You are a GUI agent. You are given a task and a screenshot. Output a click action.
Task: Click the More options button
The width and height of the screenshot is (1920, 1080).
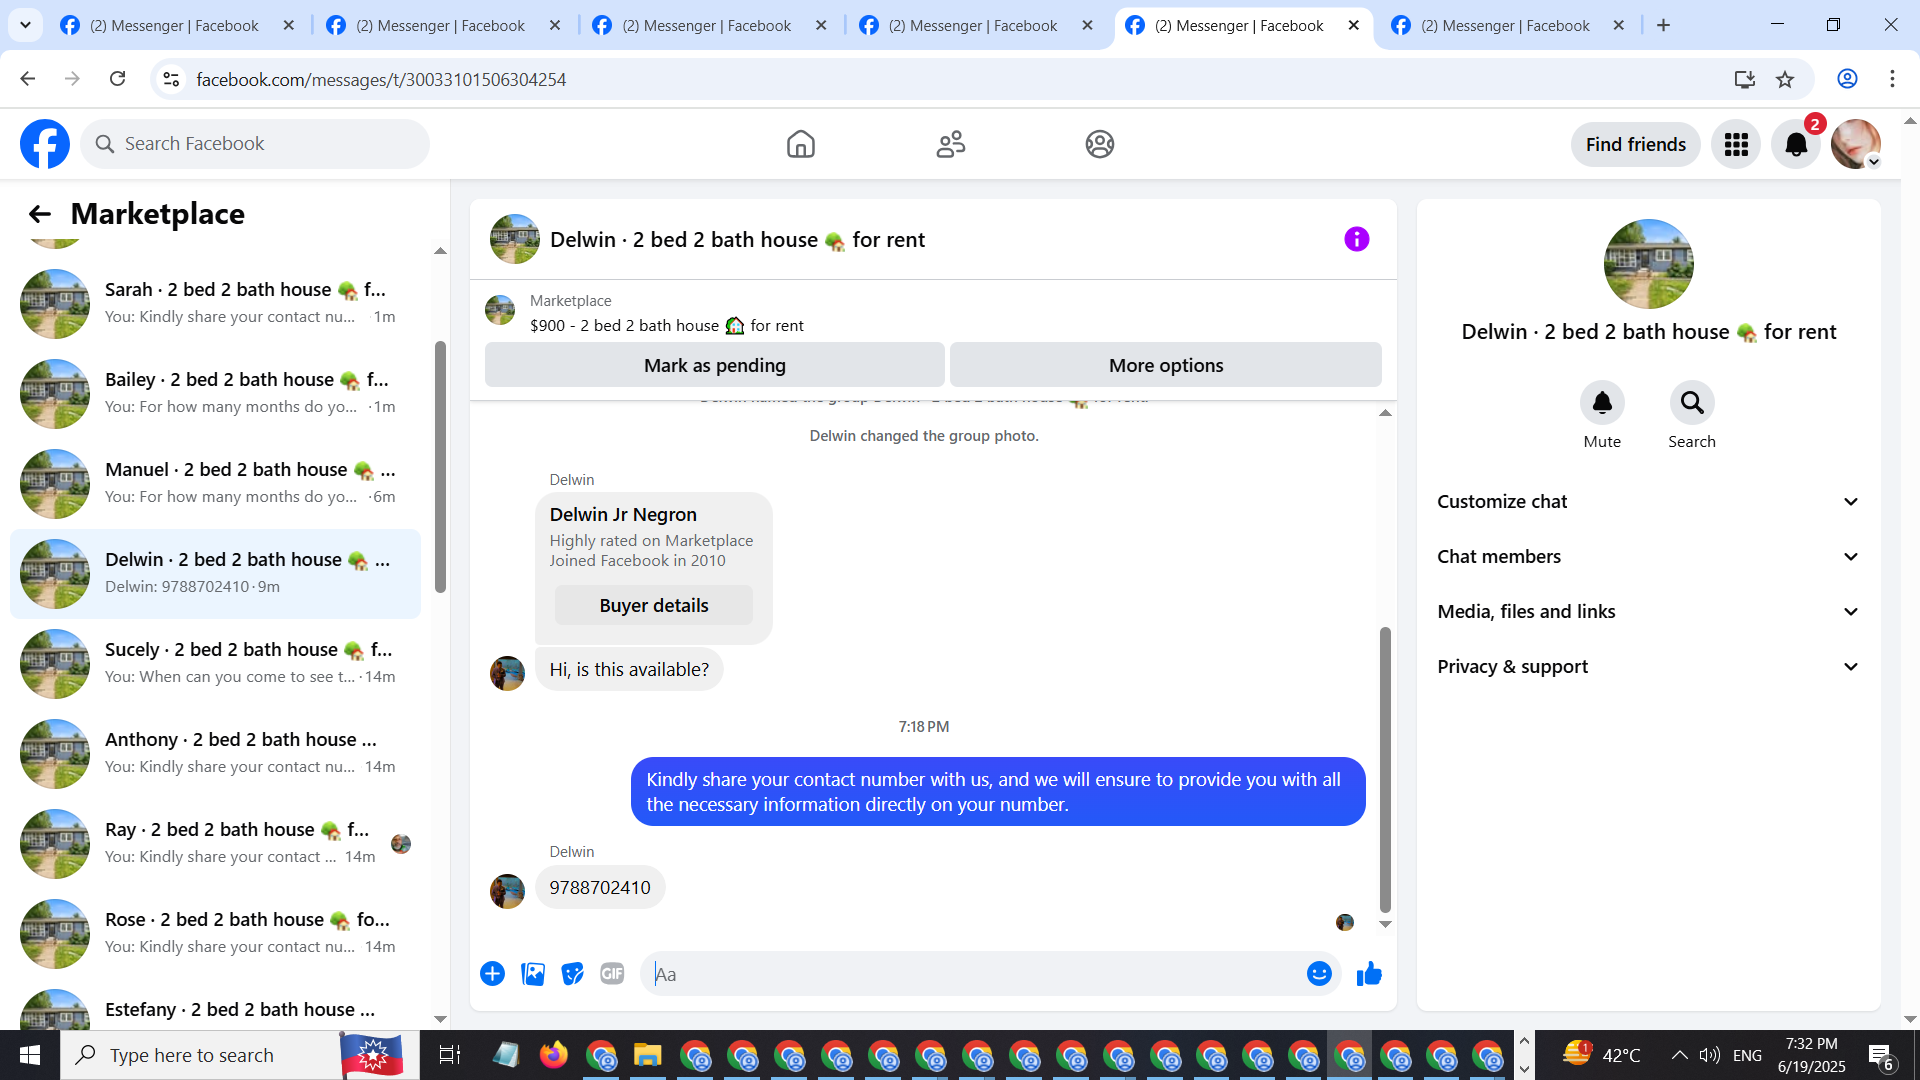click(x=1166, y=365)
